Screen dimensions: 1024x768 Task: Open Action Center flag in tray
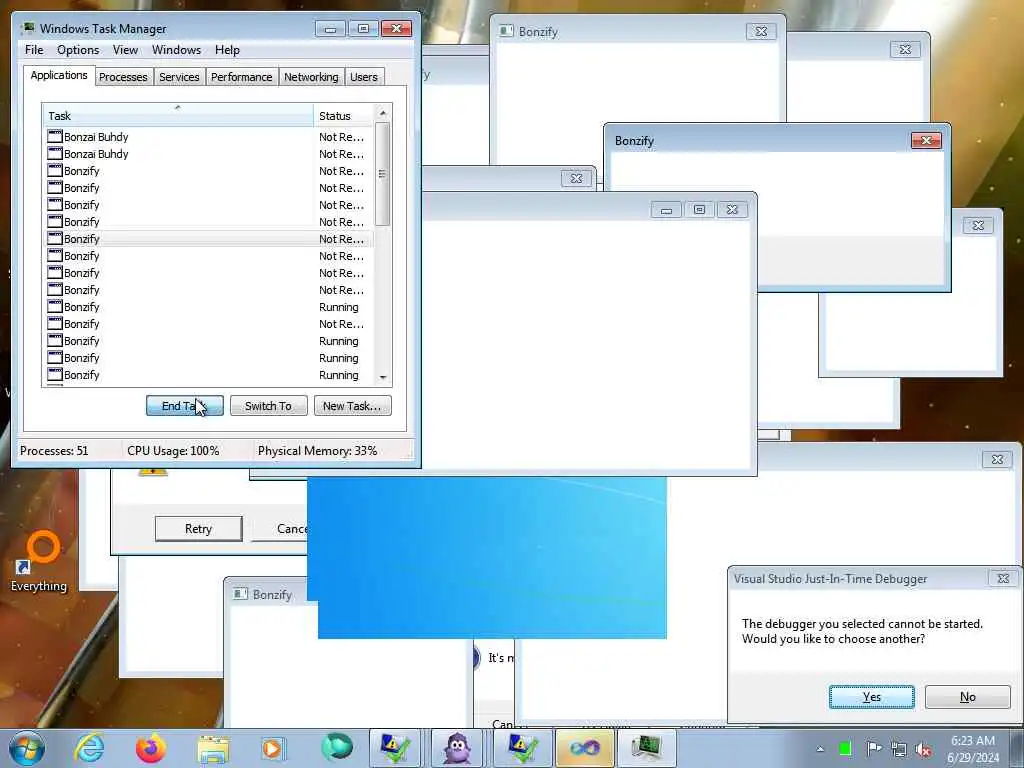coord(874,748)
